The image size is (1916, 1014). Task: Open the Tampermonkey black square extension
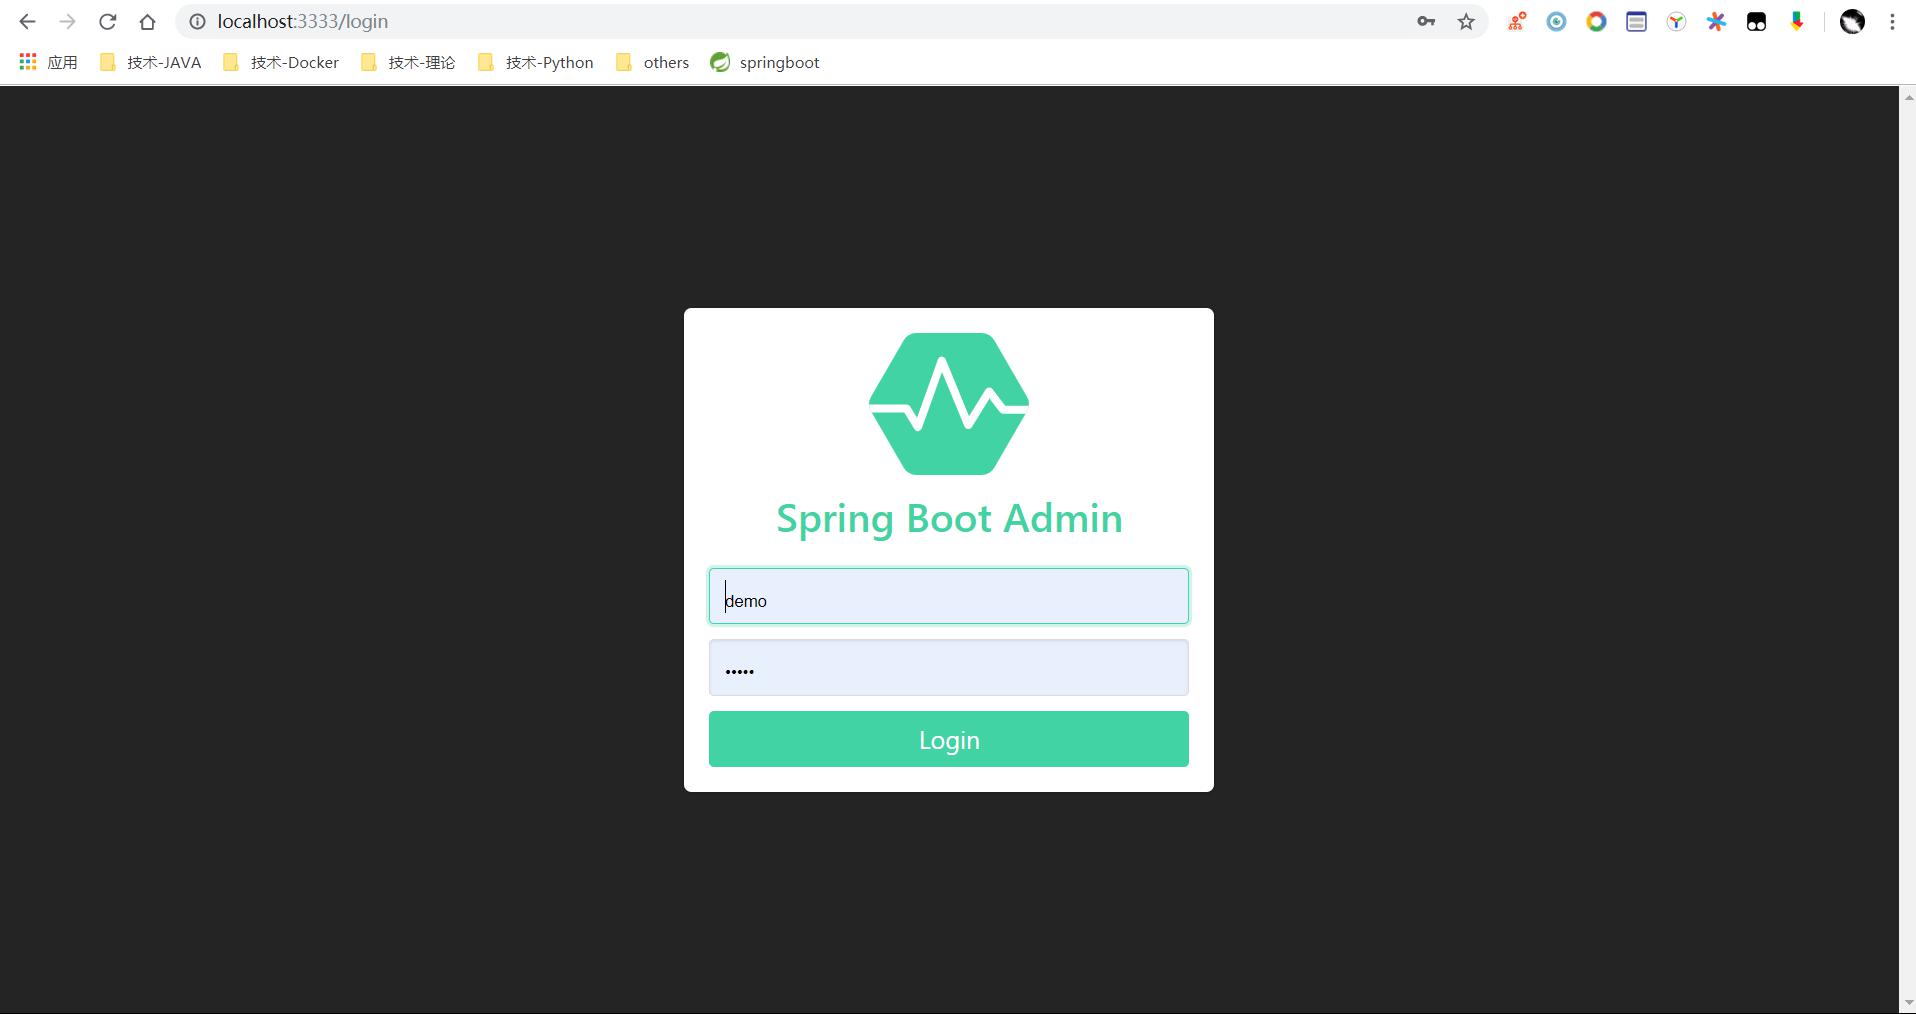(1756, 22)
